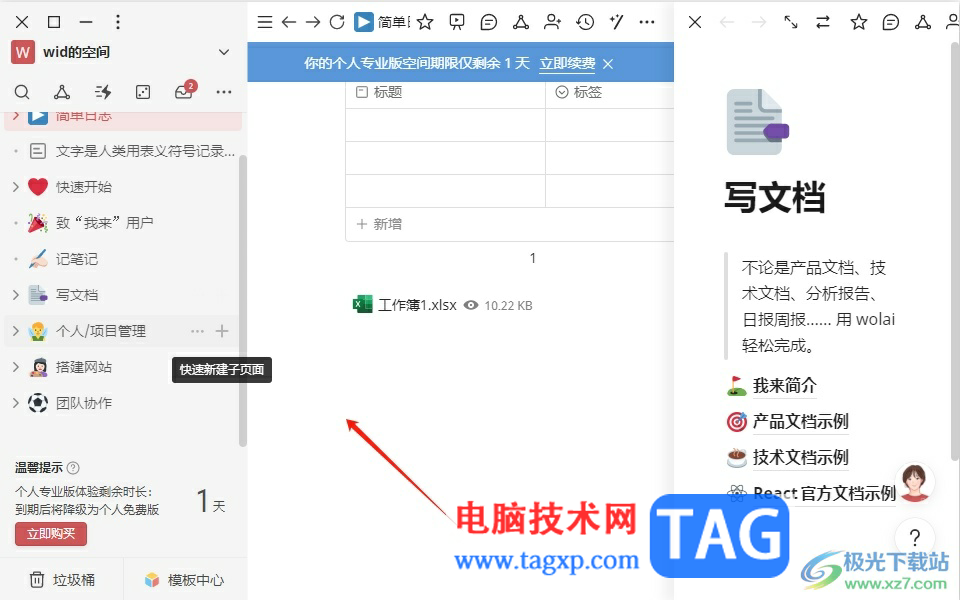Image resolution: width=960 pixels, height=600 pixels.
Task: Open comments icon in main toolbar
Action: click(489, 23)
